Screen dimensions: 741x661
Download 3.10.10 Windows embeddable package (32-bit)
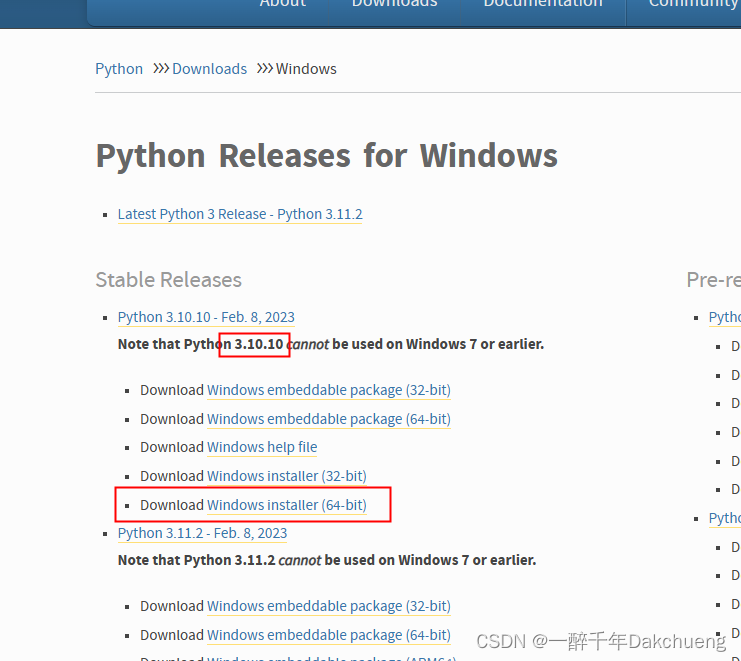(328, 390)
